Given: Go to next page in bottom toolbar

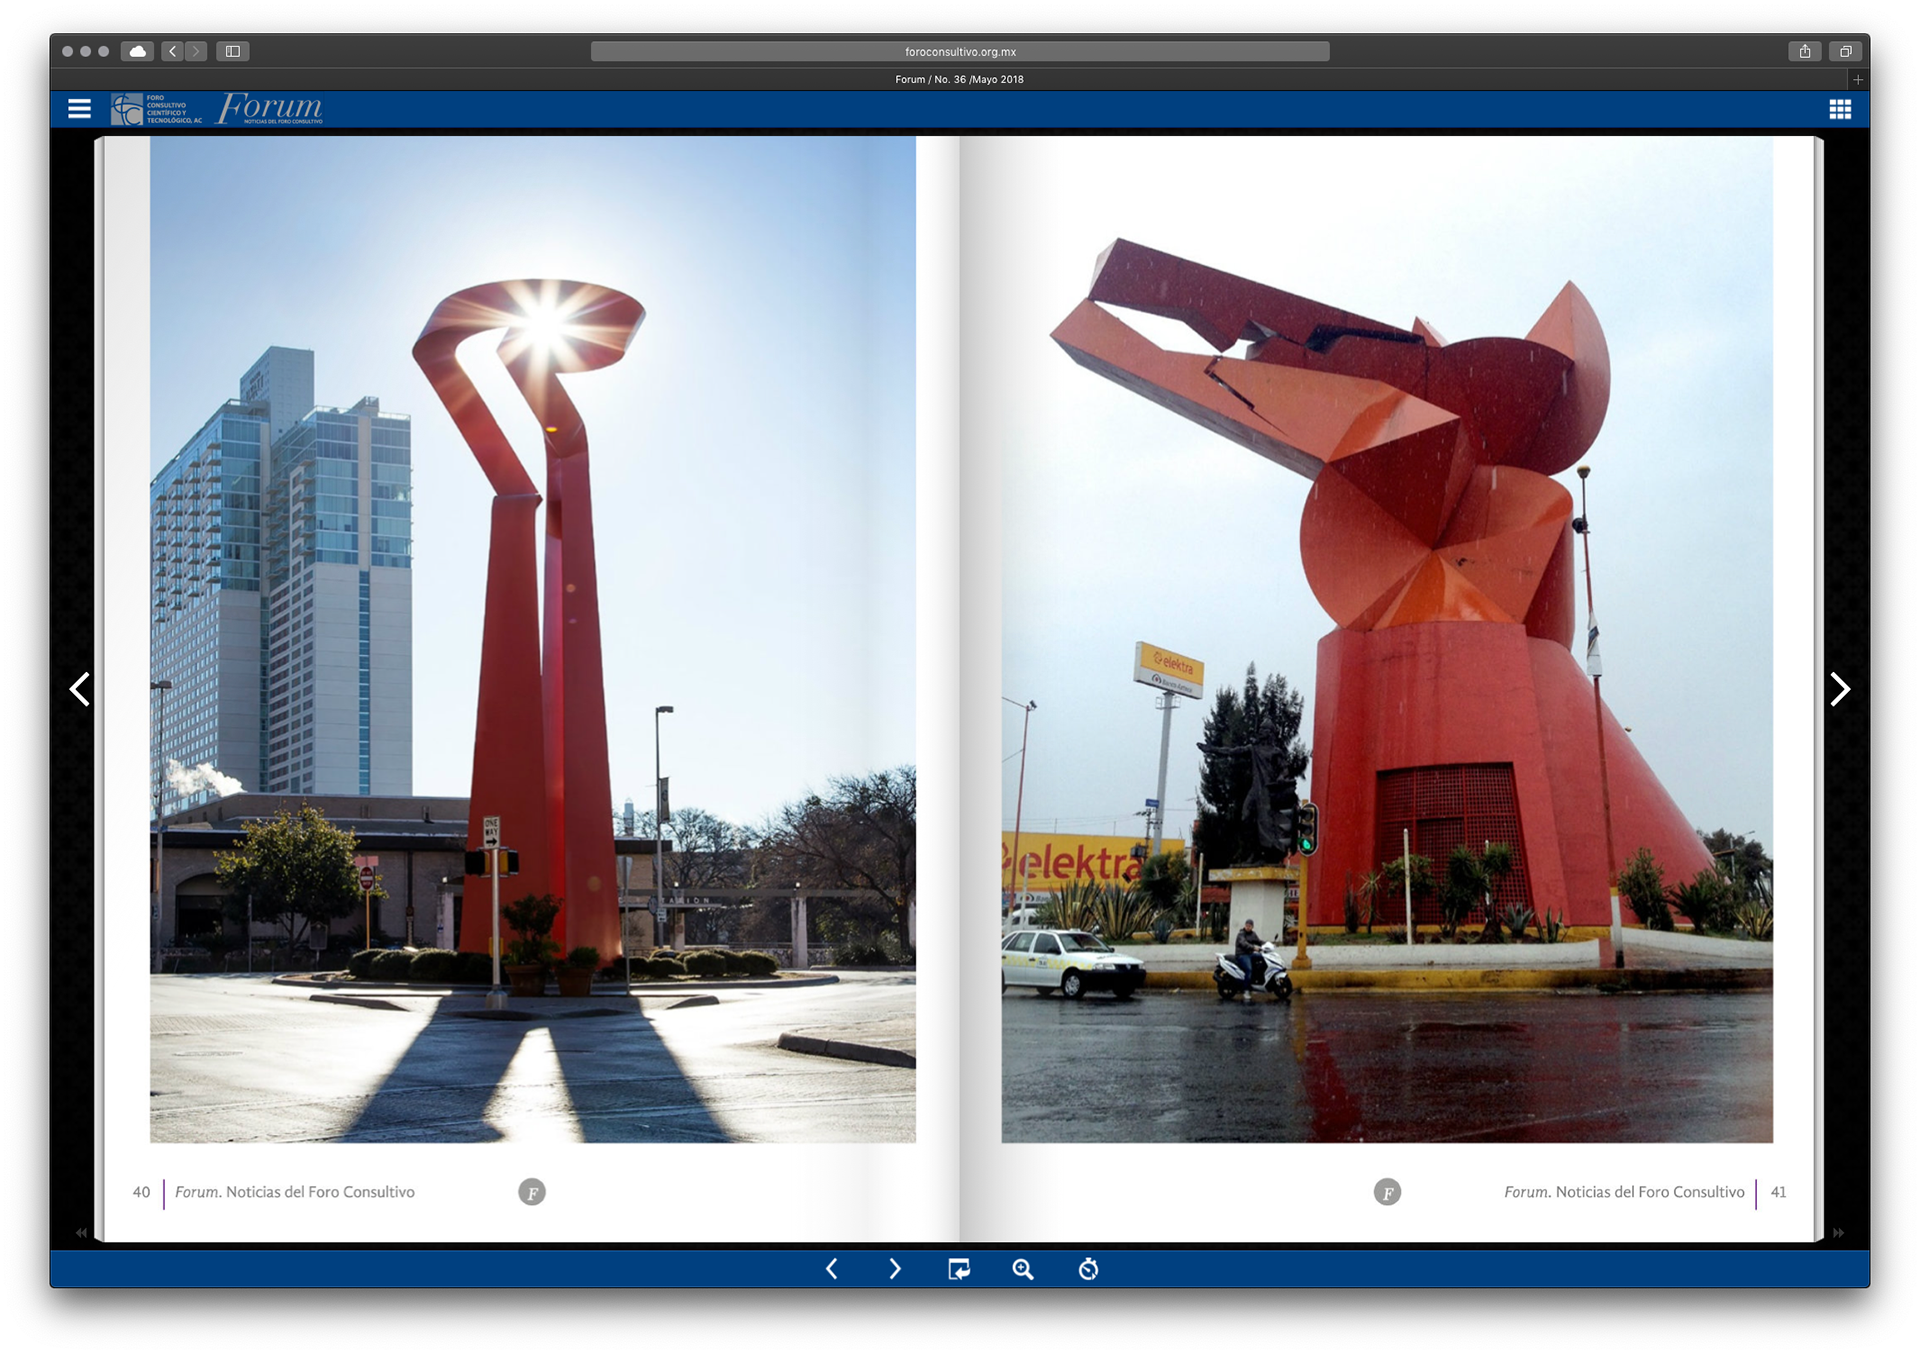Looking at the screenshot, I should tap(895, 1269).
